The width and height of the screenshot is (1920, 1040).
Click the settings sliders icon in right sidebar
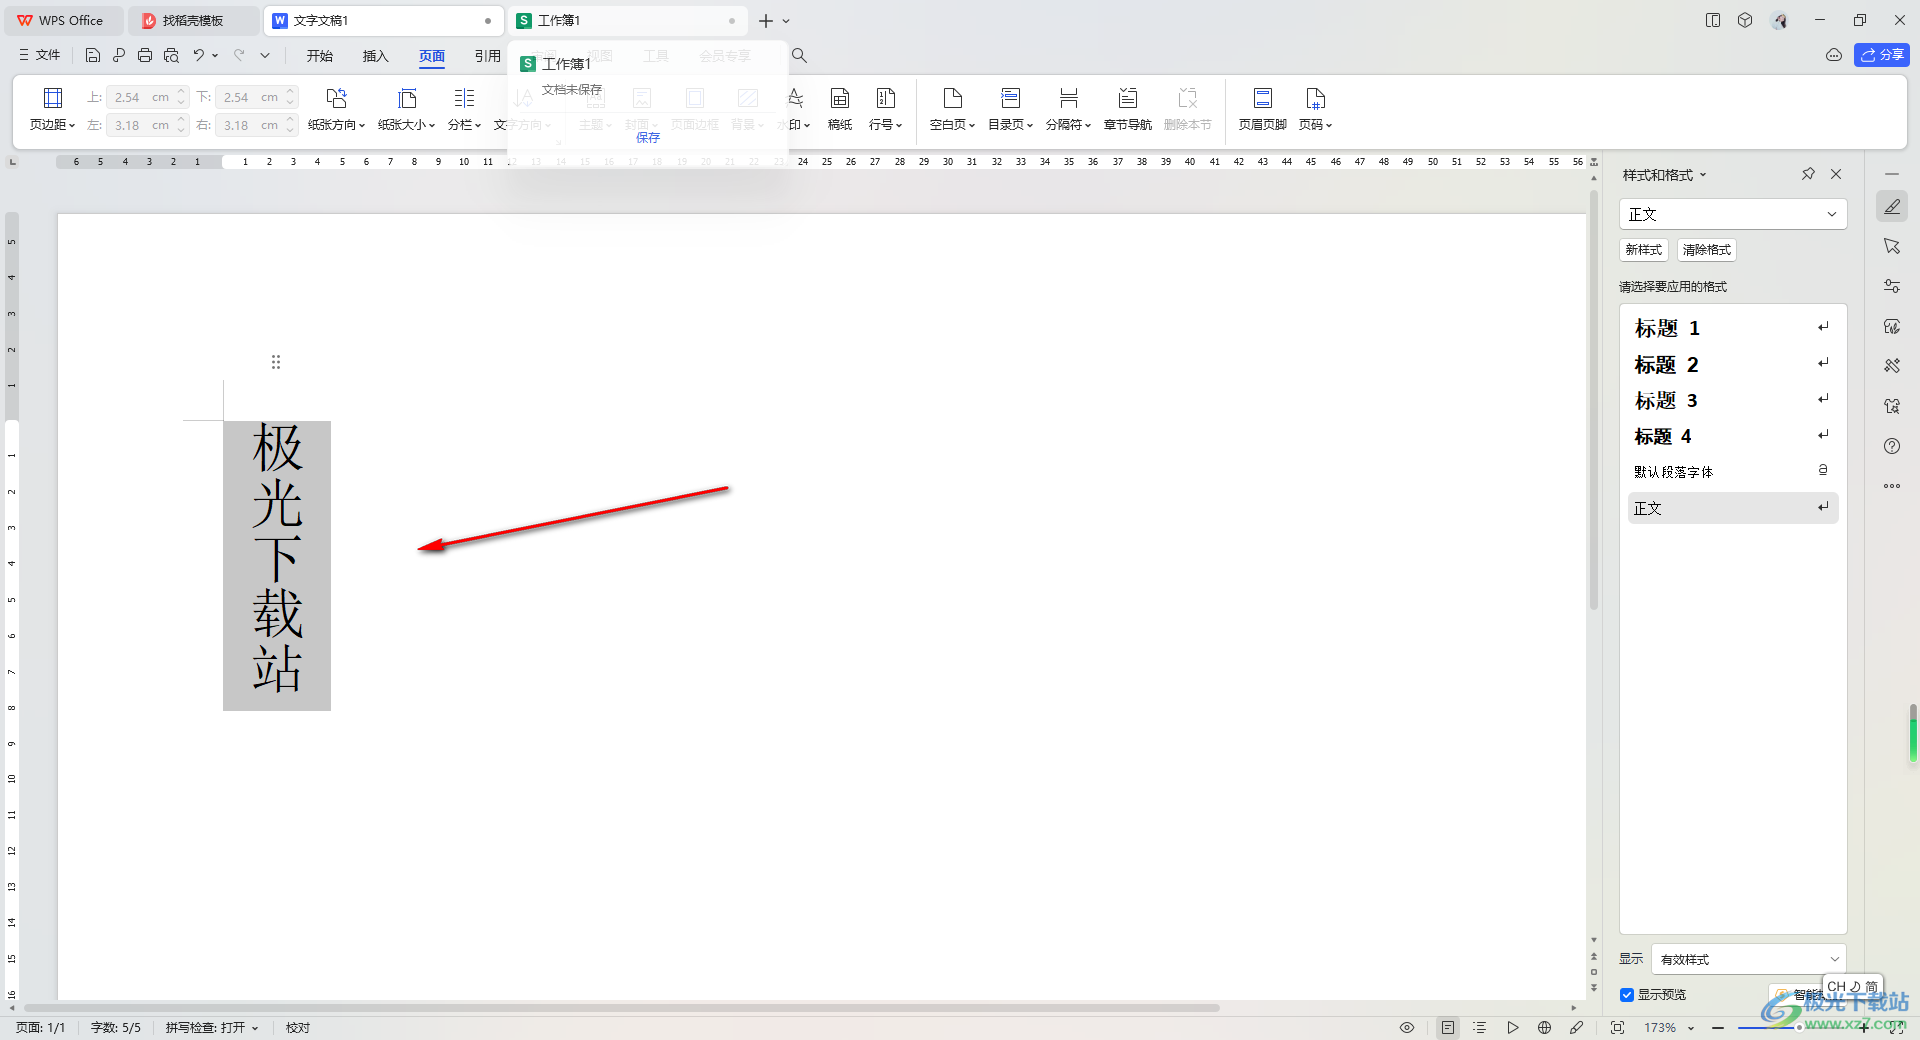[1892, 286]
